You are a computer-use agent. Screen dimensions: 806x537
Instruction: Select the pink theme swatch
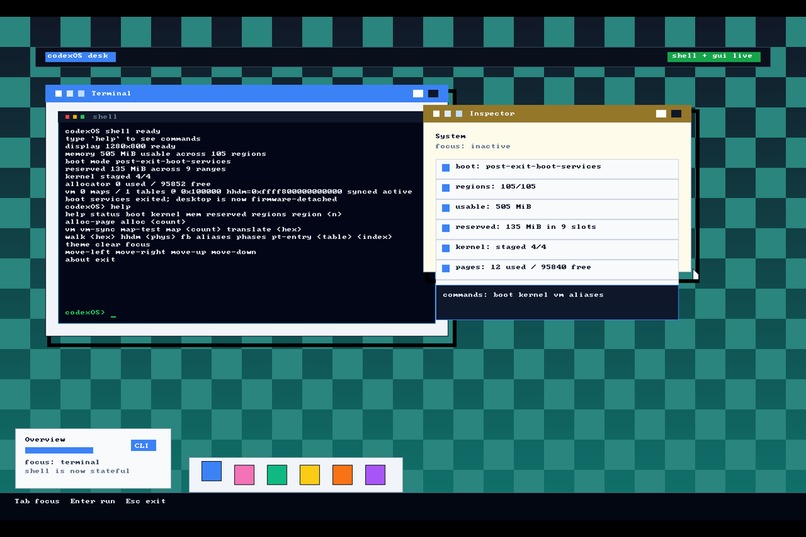[244, 475]
